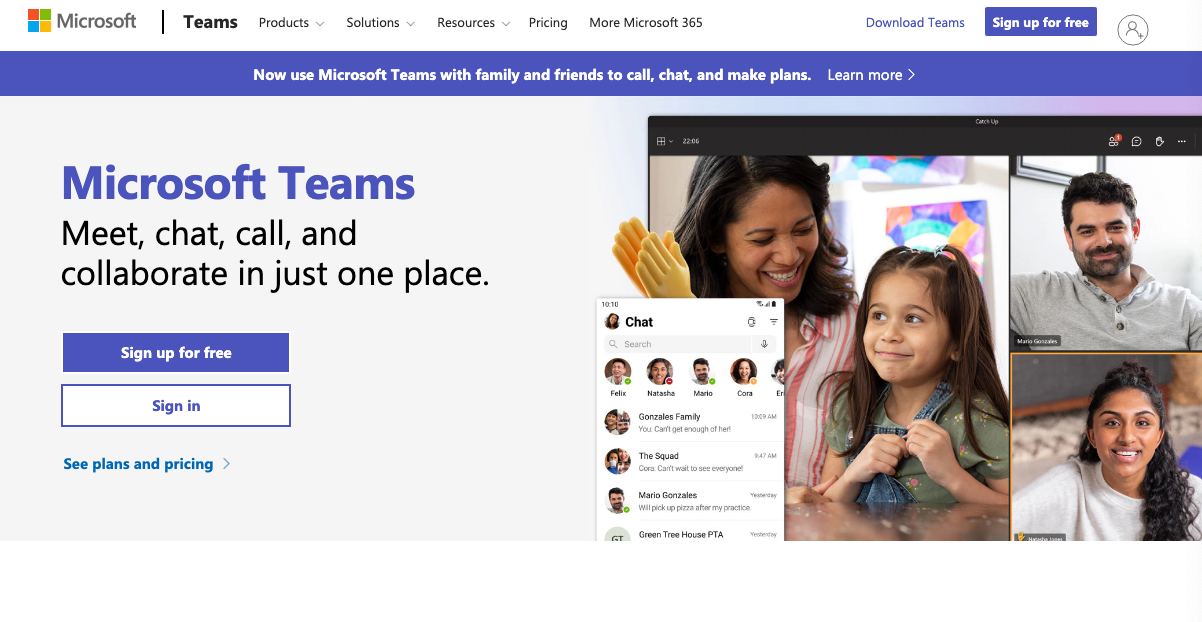Click the large Sign up for free button
Screen dimensions: 1202x622
click(x=176, y=353)
